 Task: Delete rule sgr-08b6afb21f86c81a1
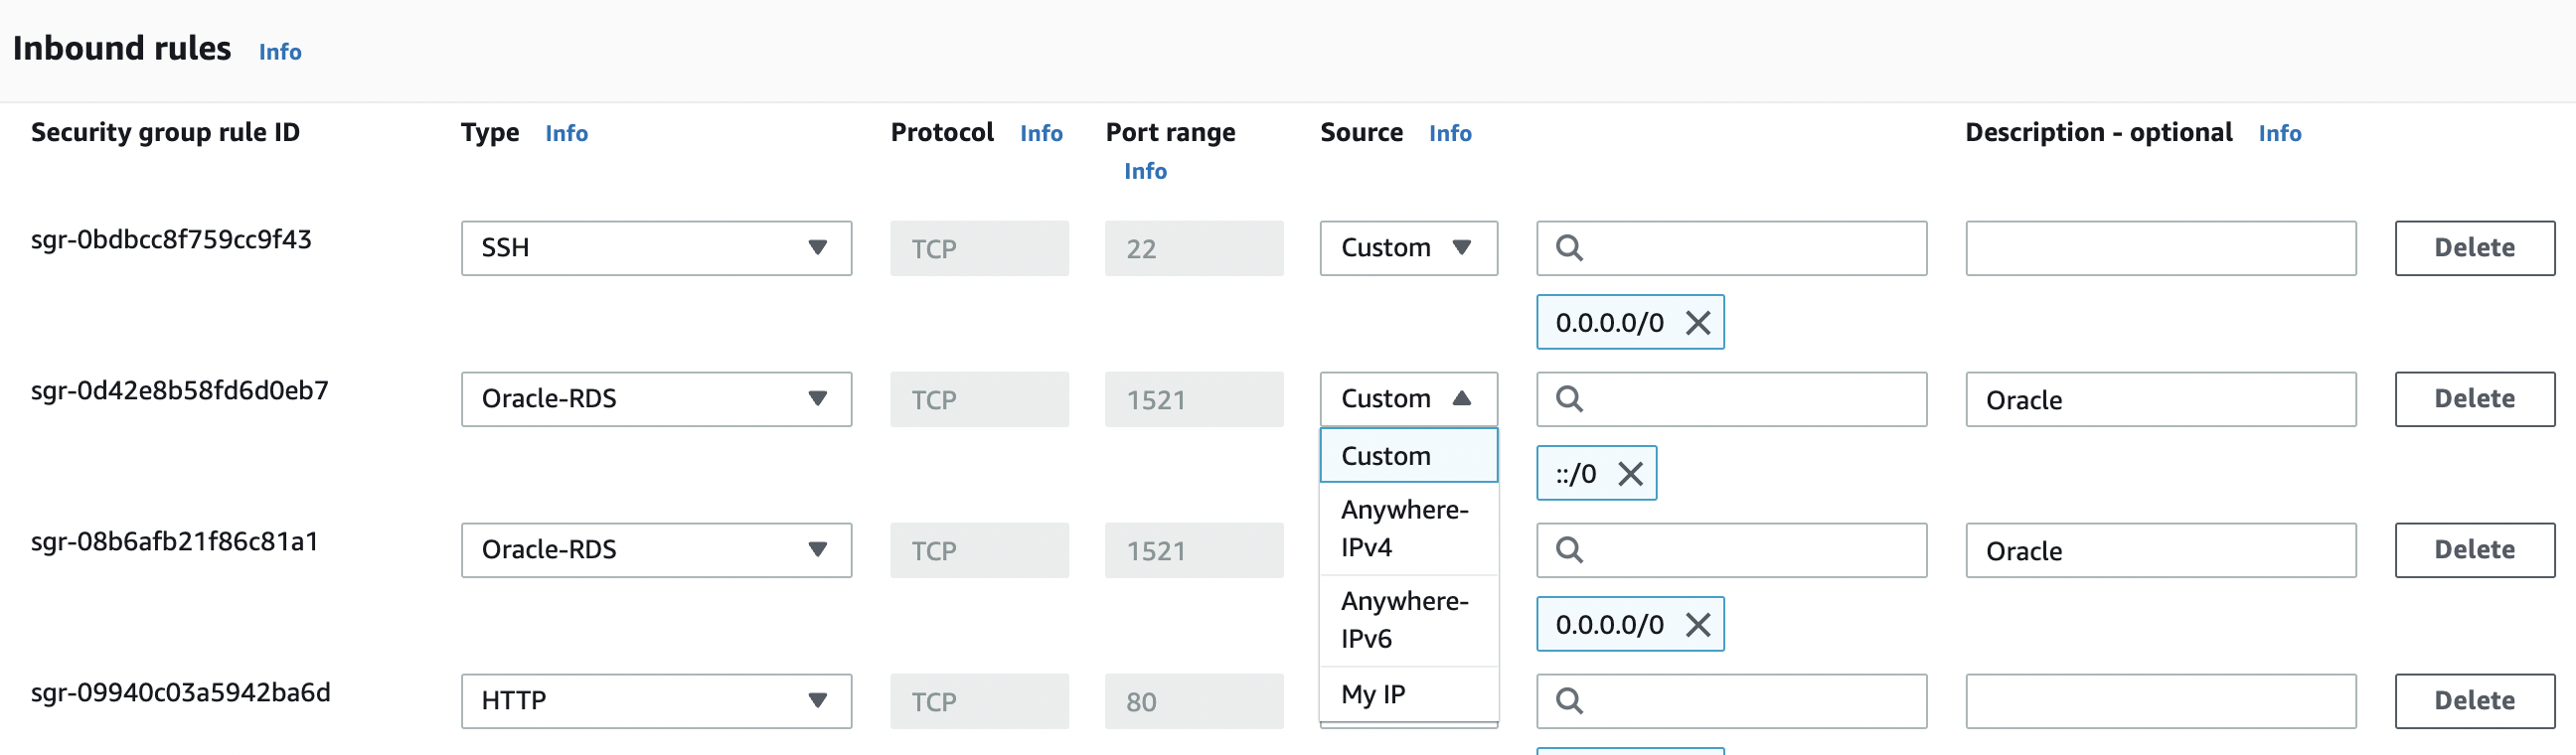(x=2474, y=550)
